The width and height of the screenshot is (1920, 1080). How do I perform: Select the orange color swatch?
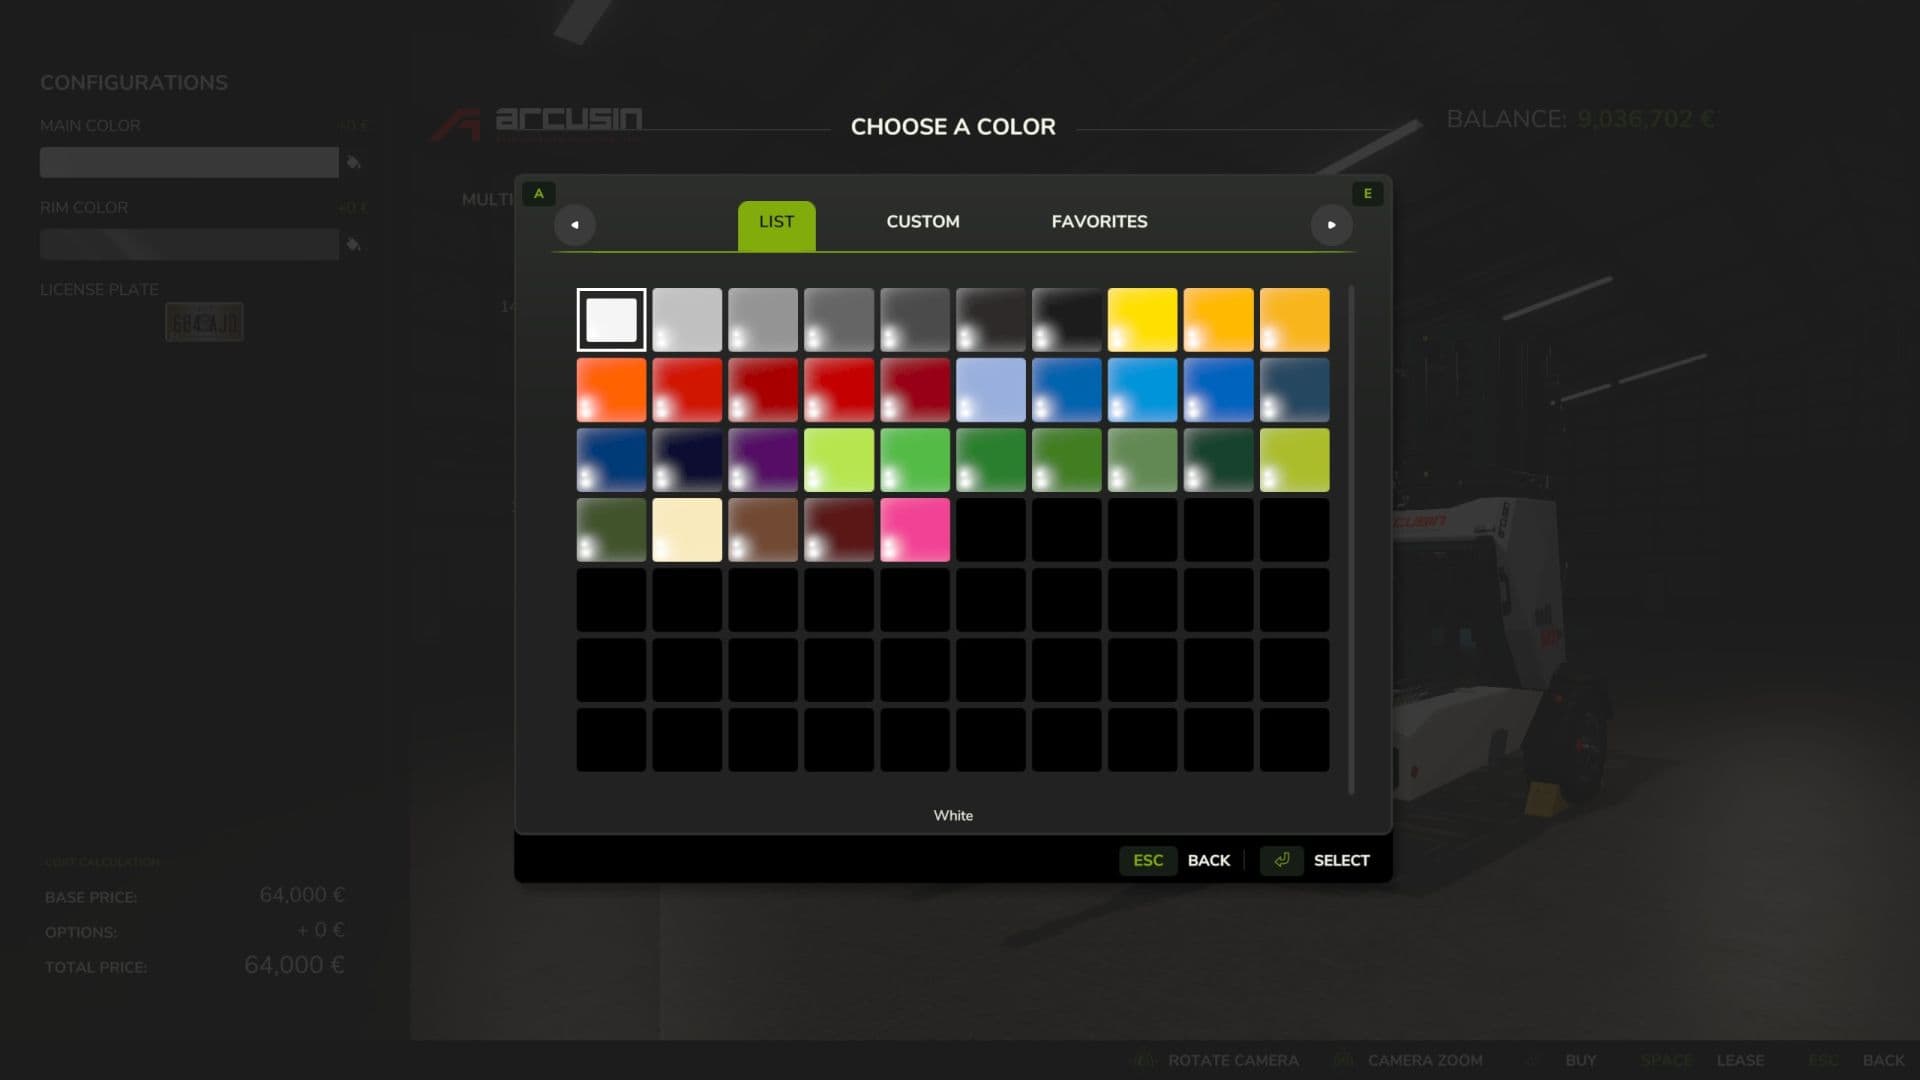[x=611, y=390]
